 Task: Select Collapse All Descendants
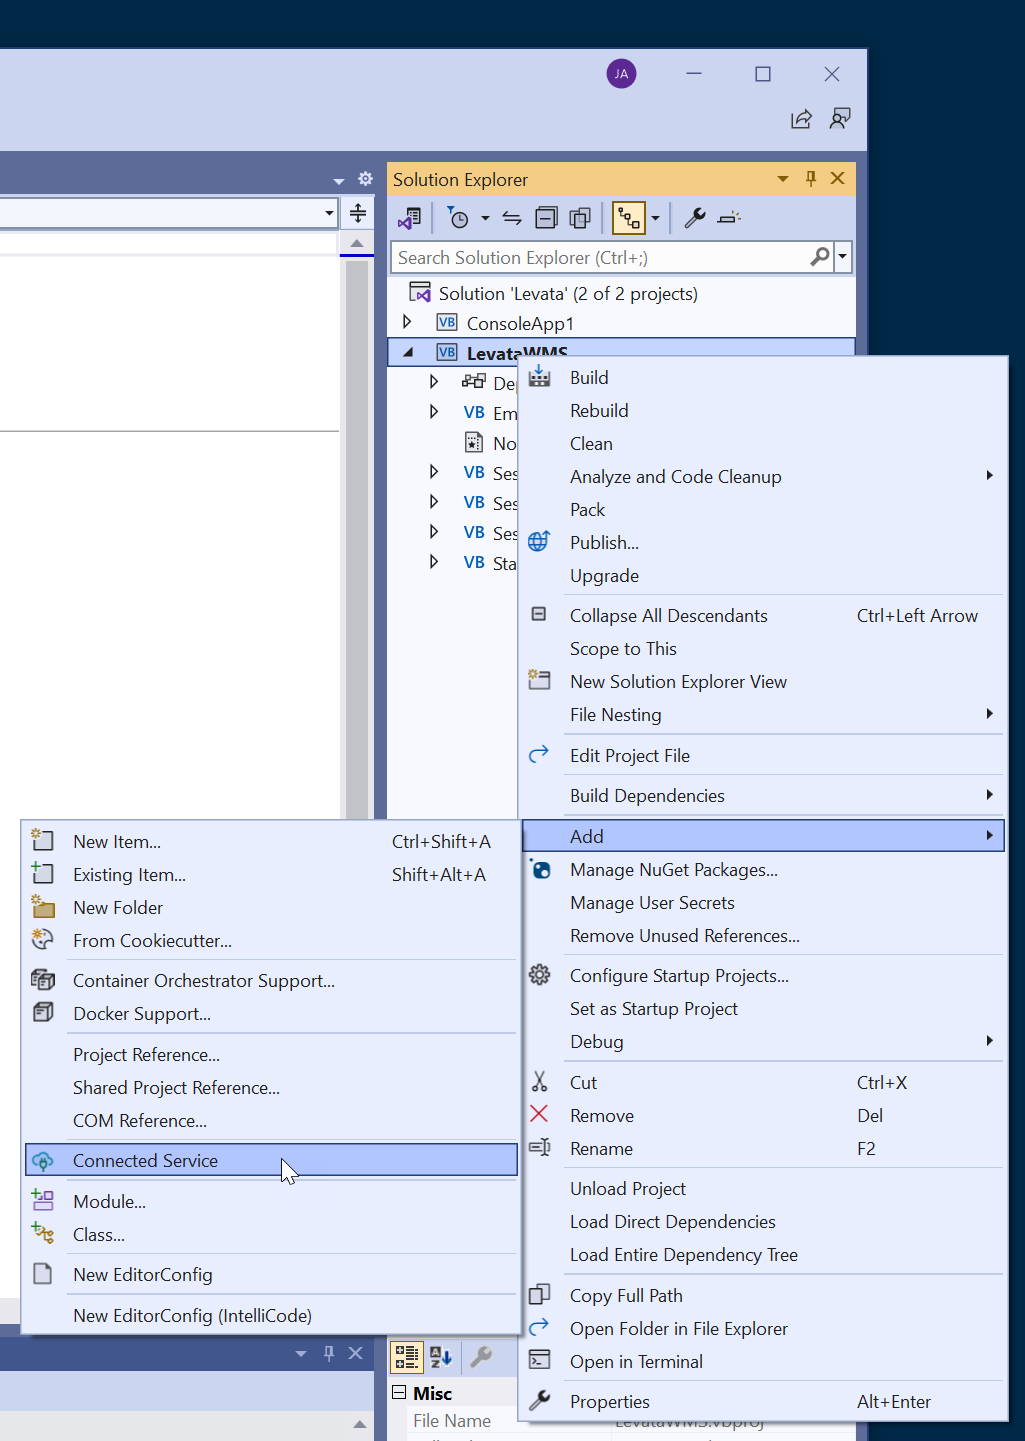click(x=763, y=615)
